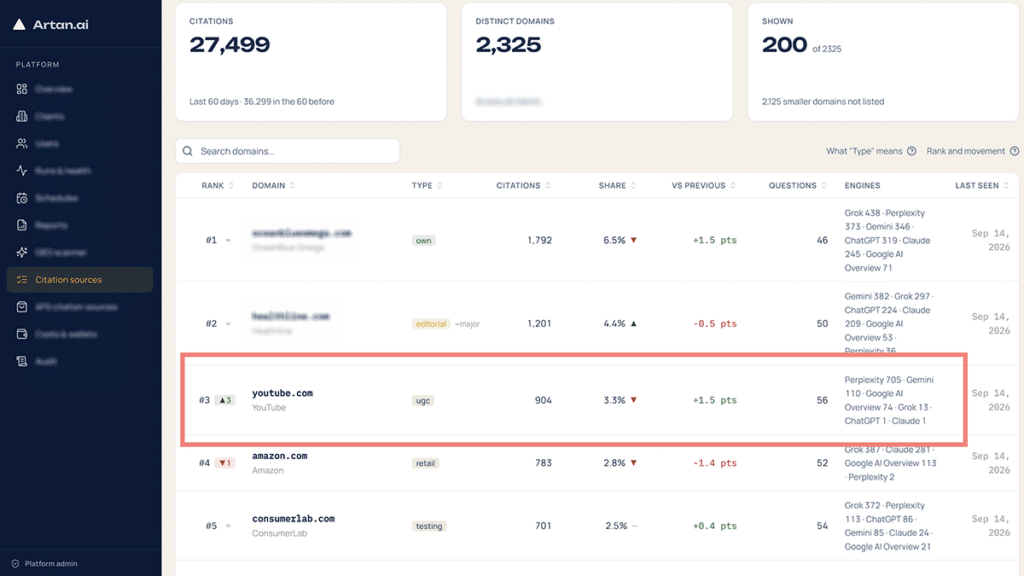Screen dimensions: 1024x576
Task: Click the questions count 56 for youtube.com
Action: [x=822, y=400]
